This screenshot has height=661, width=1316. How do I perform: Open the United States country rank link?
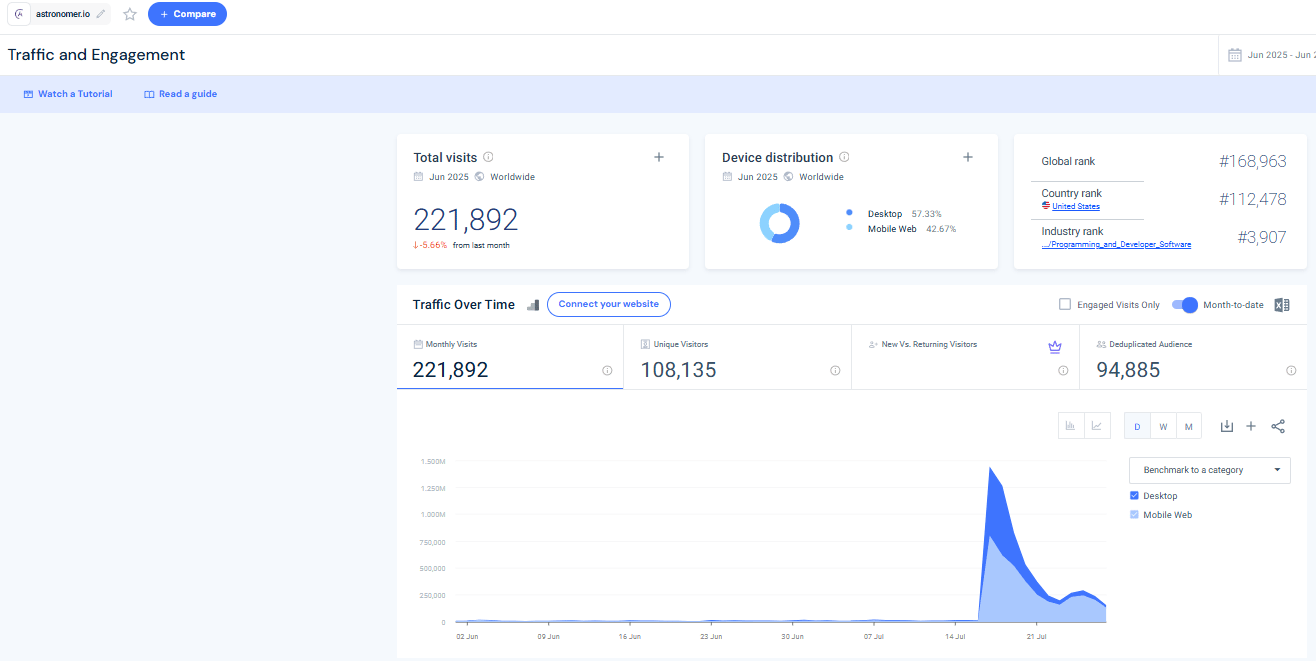(x=1076, y=207)
